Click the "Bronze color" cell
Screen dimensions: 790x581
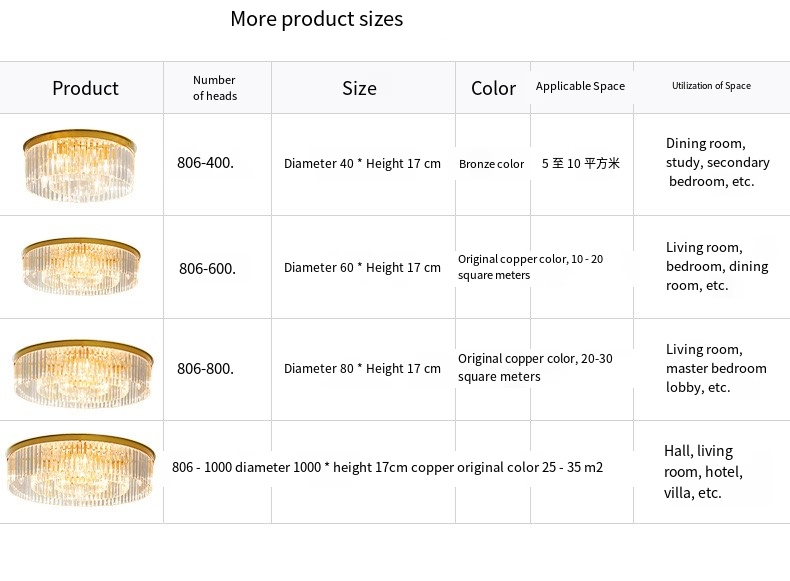pyautogui.click(x=491, y=164)
